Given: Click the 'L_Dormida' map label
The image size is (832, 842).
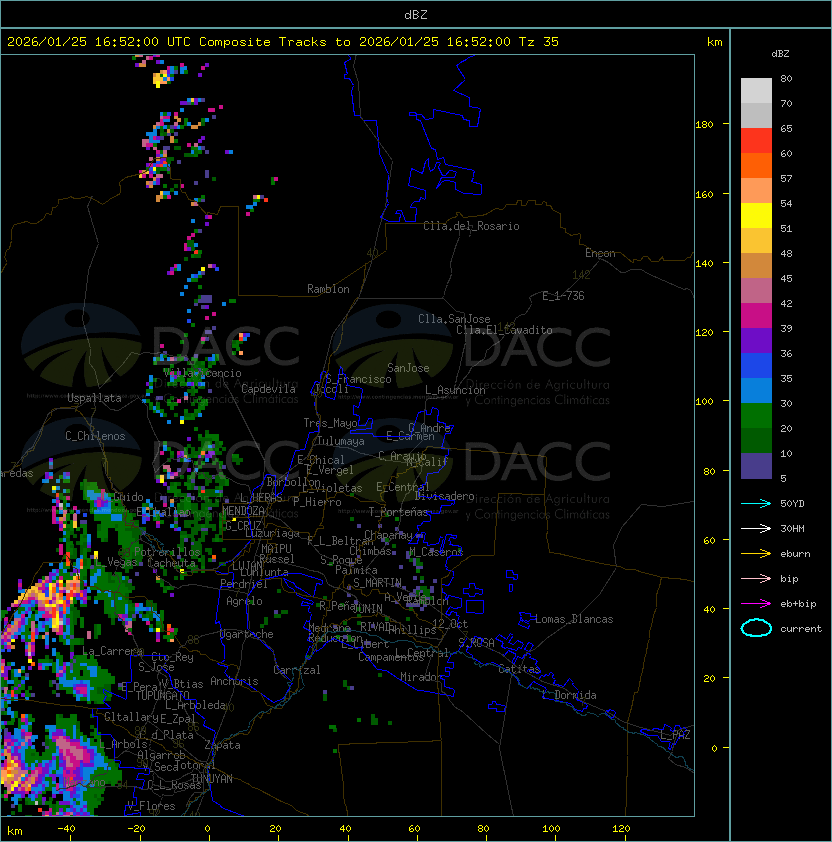Looking at the screenshot, I should 569,695.
